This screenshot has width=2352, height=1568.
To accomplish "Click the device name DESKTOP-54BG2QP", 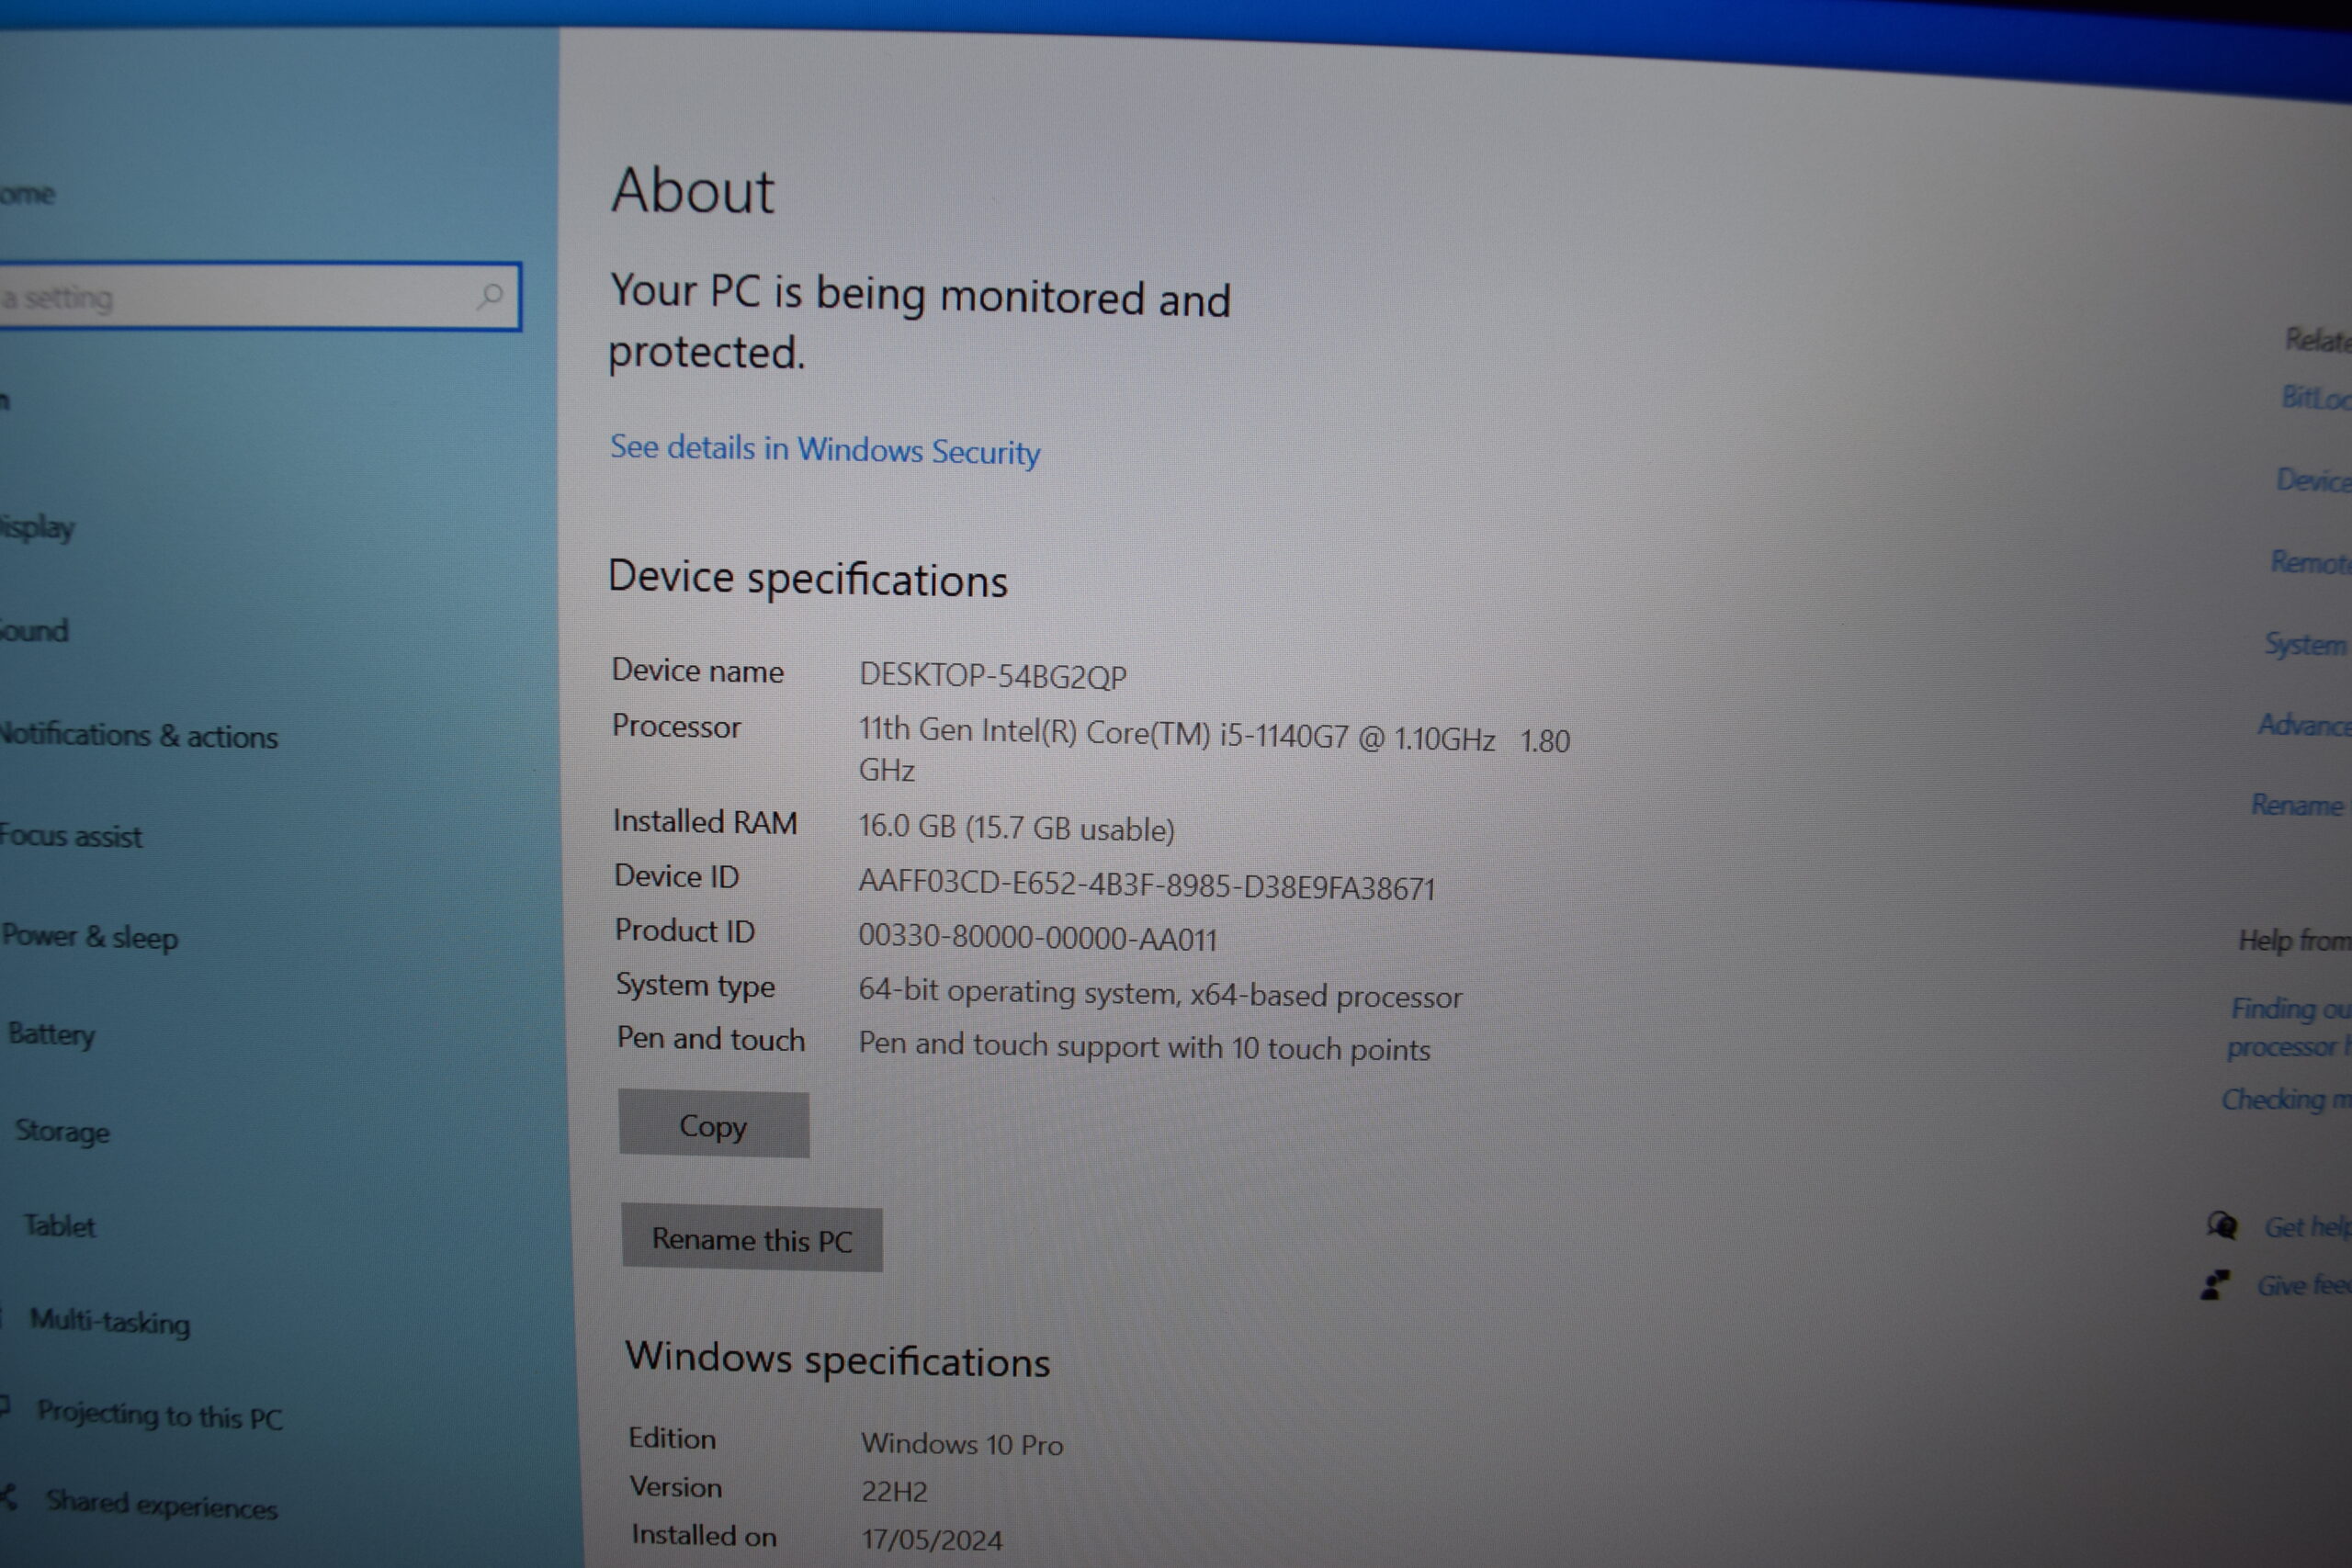I will pyautogui.click(x=993, y=676).
